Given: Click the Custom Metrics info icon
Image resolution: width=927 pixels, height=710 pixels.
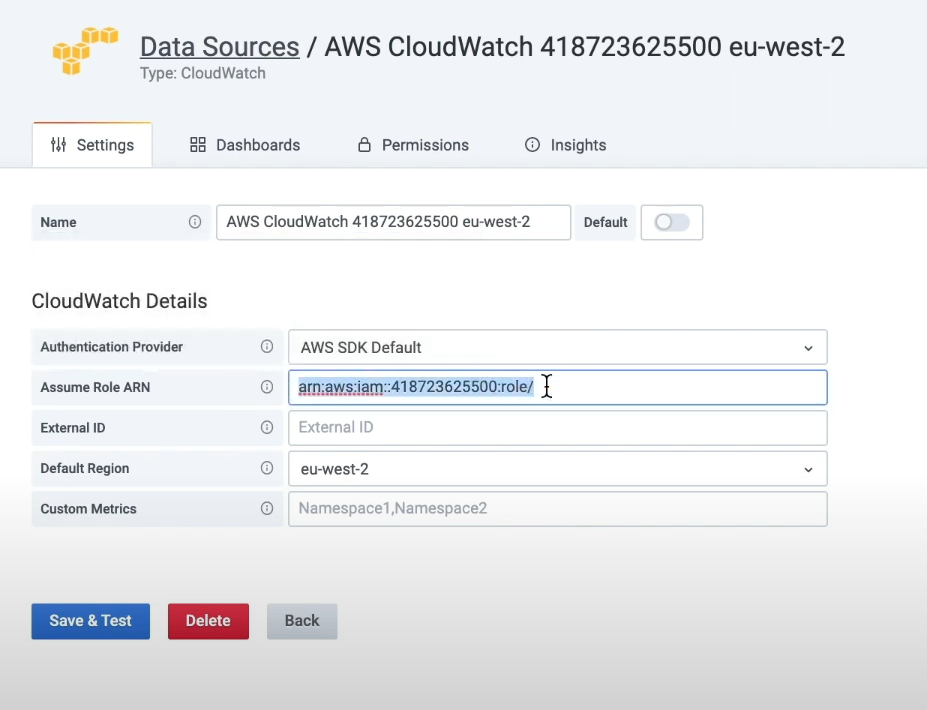Looking at the screenshot, I should pos(267,508).
